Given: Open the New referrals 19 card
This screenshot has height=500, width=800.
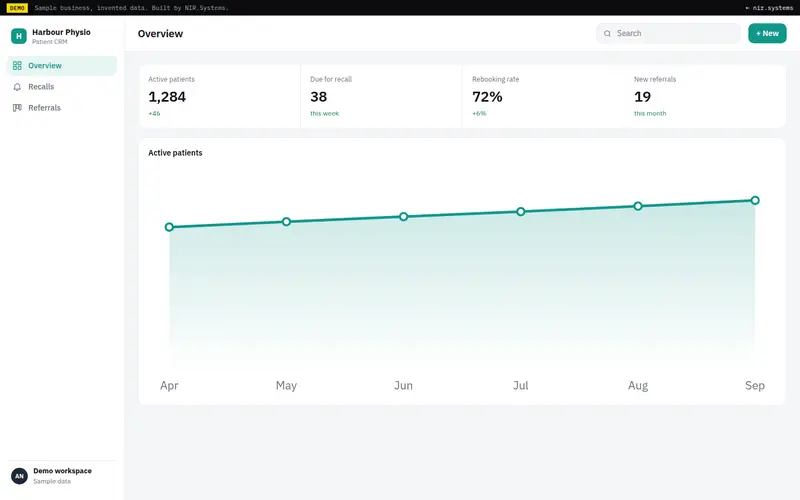Looking at the screenshot, I should [x=705, y=96].
